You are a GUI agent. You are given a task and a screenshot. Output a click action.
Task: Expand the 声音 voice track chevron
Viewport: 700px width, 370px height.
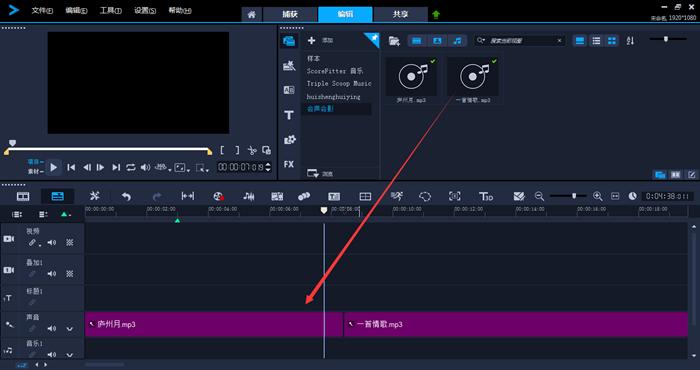[70, 329]
